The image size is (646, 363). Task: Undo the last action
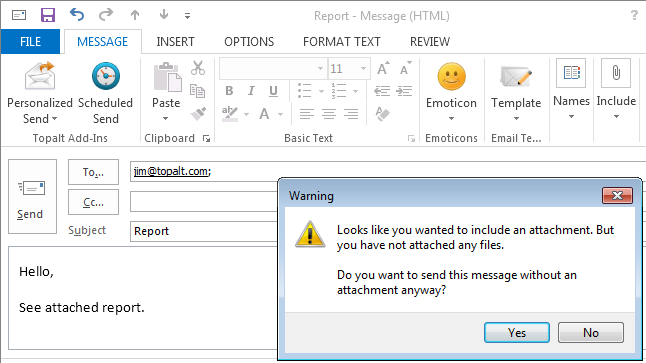coord(77,15)
